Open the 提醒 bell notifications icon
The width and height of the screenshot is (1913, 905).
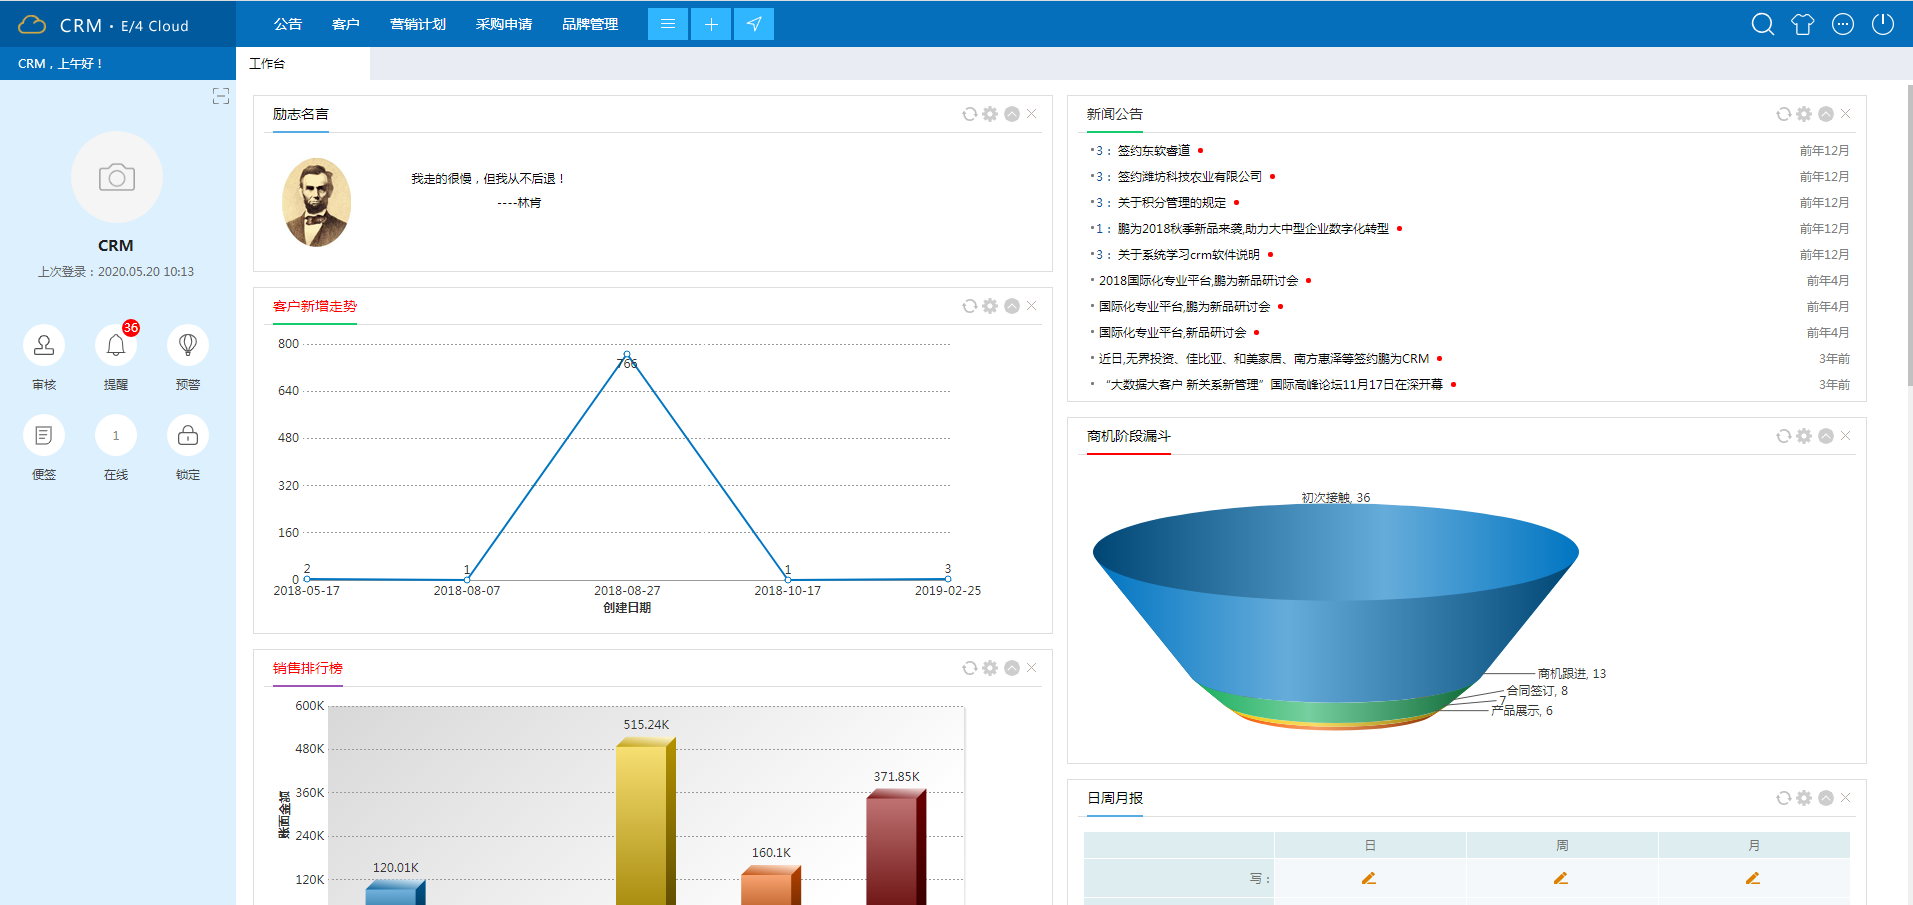pos(116,346)
